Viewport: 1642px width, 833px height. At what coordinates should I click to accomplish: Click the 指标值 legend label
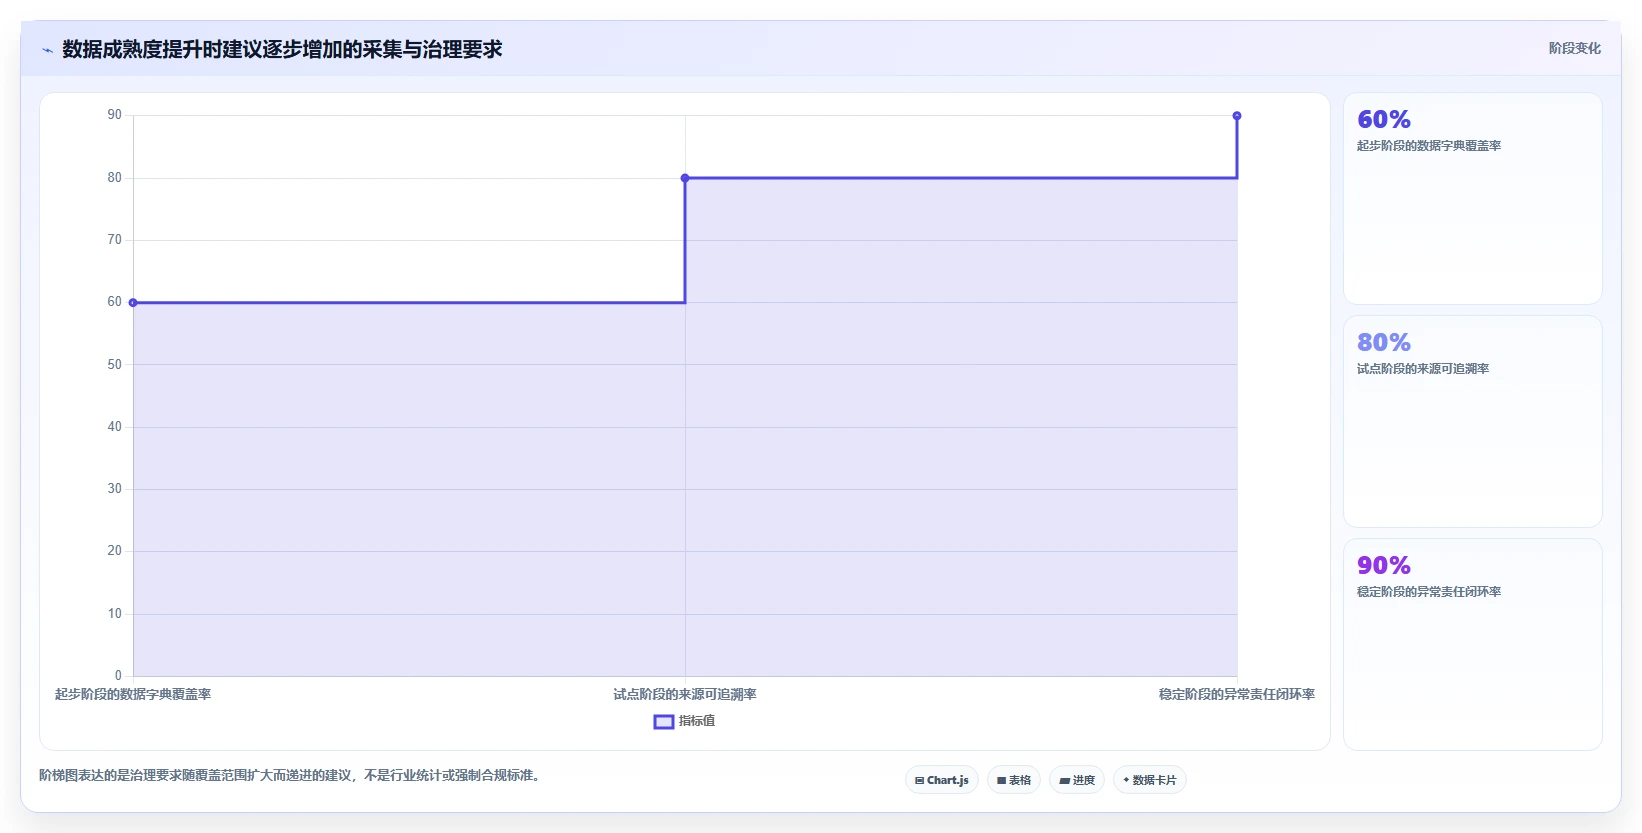697,721
